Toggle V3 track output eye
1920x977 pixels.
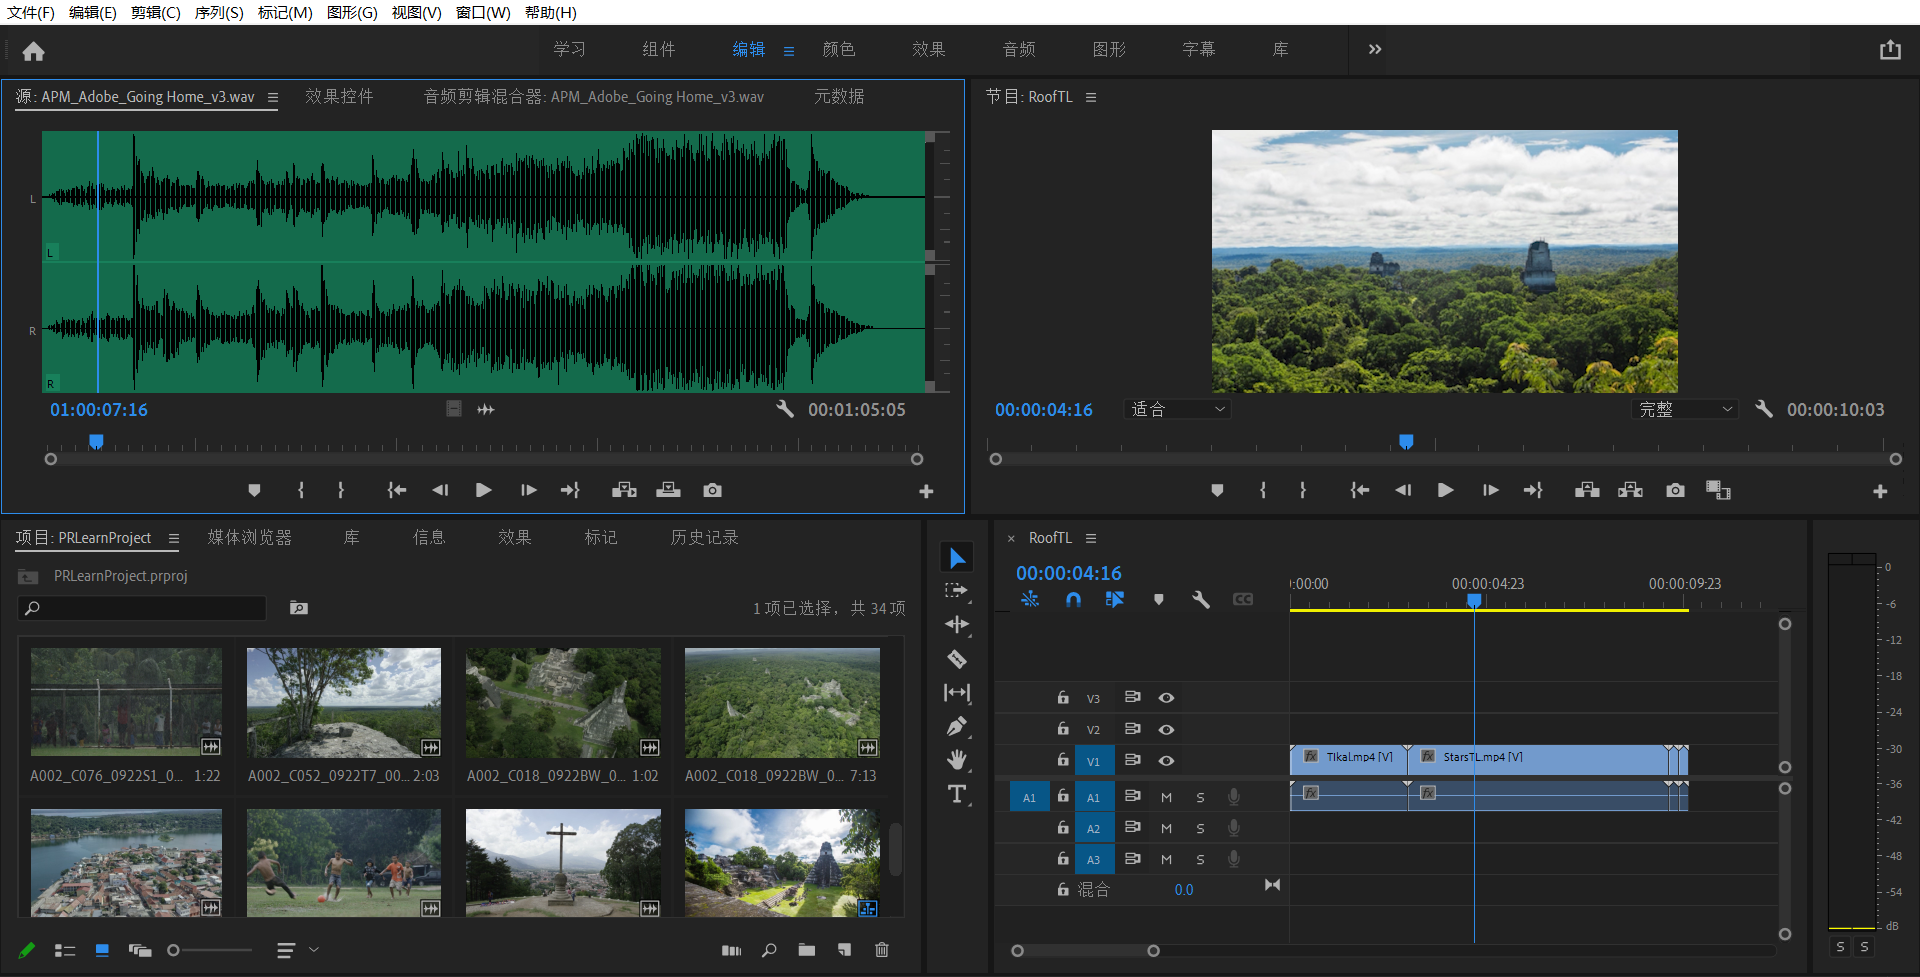pos(1166,698)
